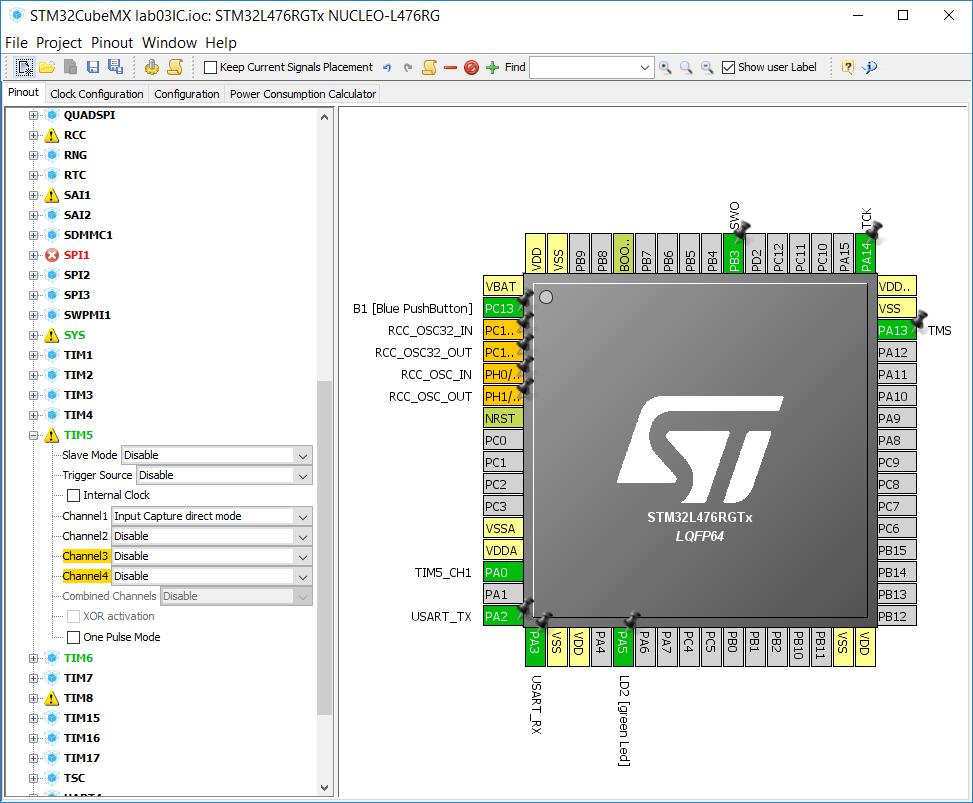The image size is (973, 803).
Task: Select the TSC peripheral in the tree
Action: pyautogui.click(x=74, y=778)
